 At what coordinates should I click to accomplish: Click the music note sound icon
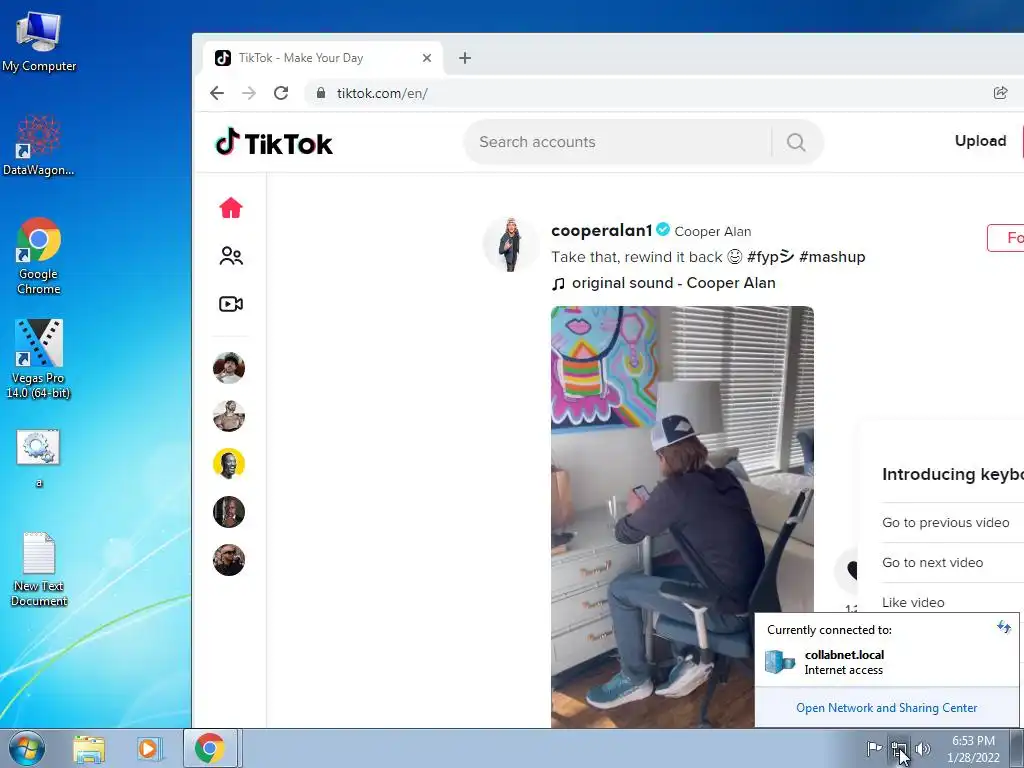pos(558,283)
